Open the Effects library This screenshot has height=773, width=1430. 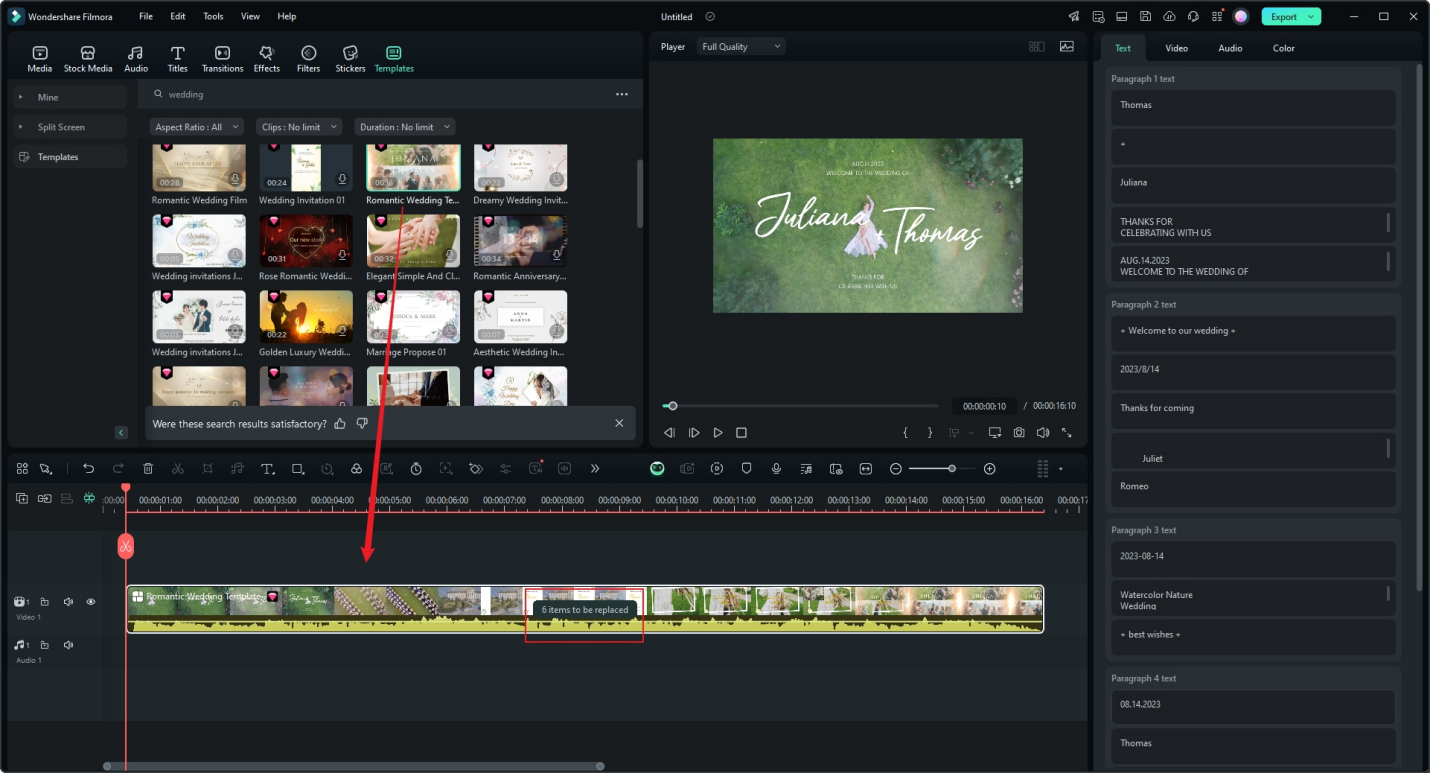(x=266, y=59)
